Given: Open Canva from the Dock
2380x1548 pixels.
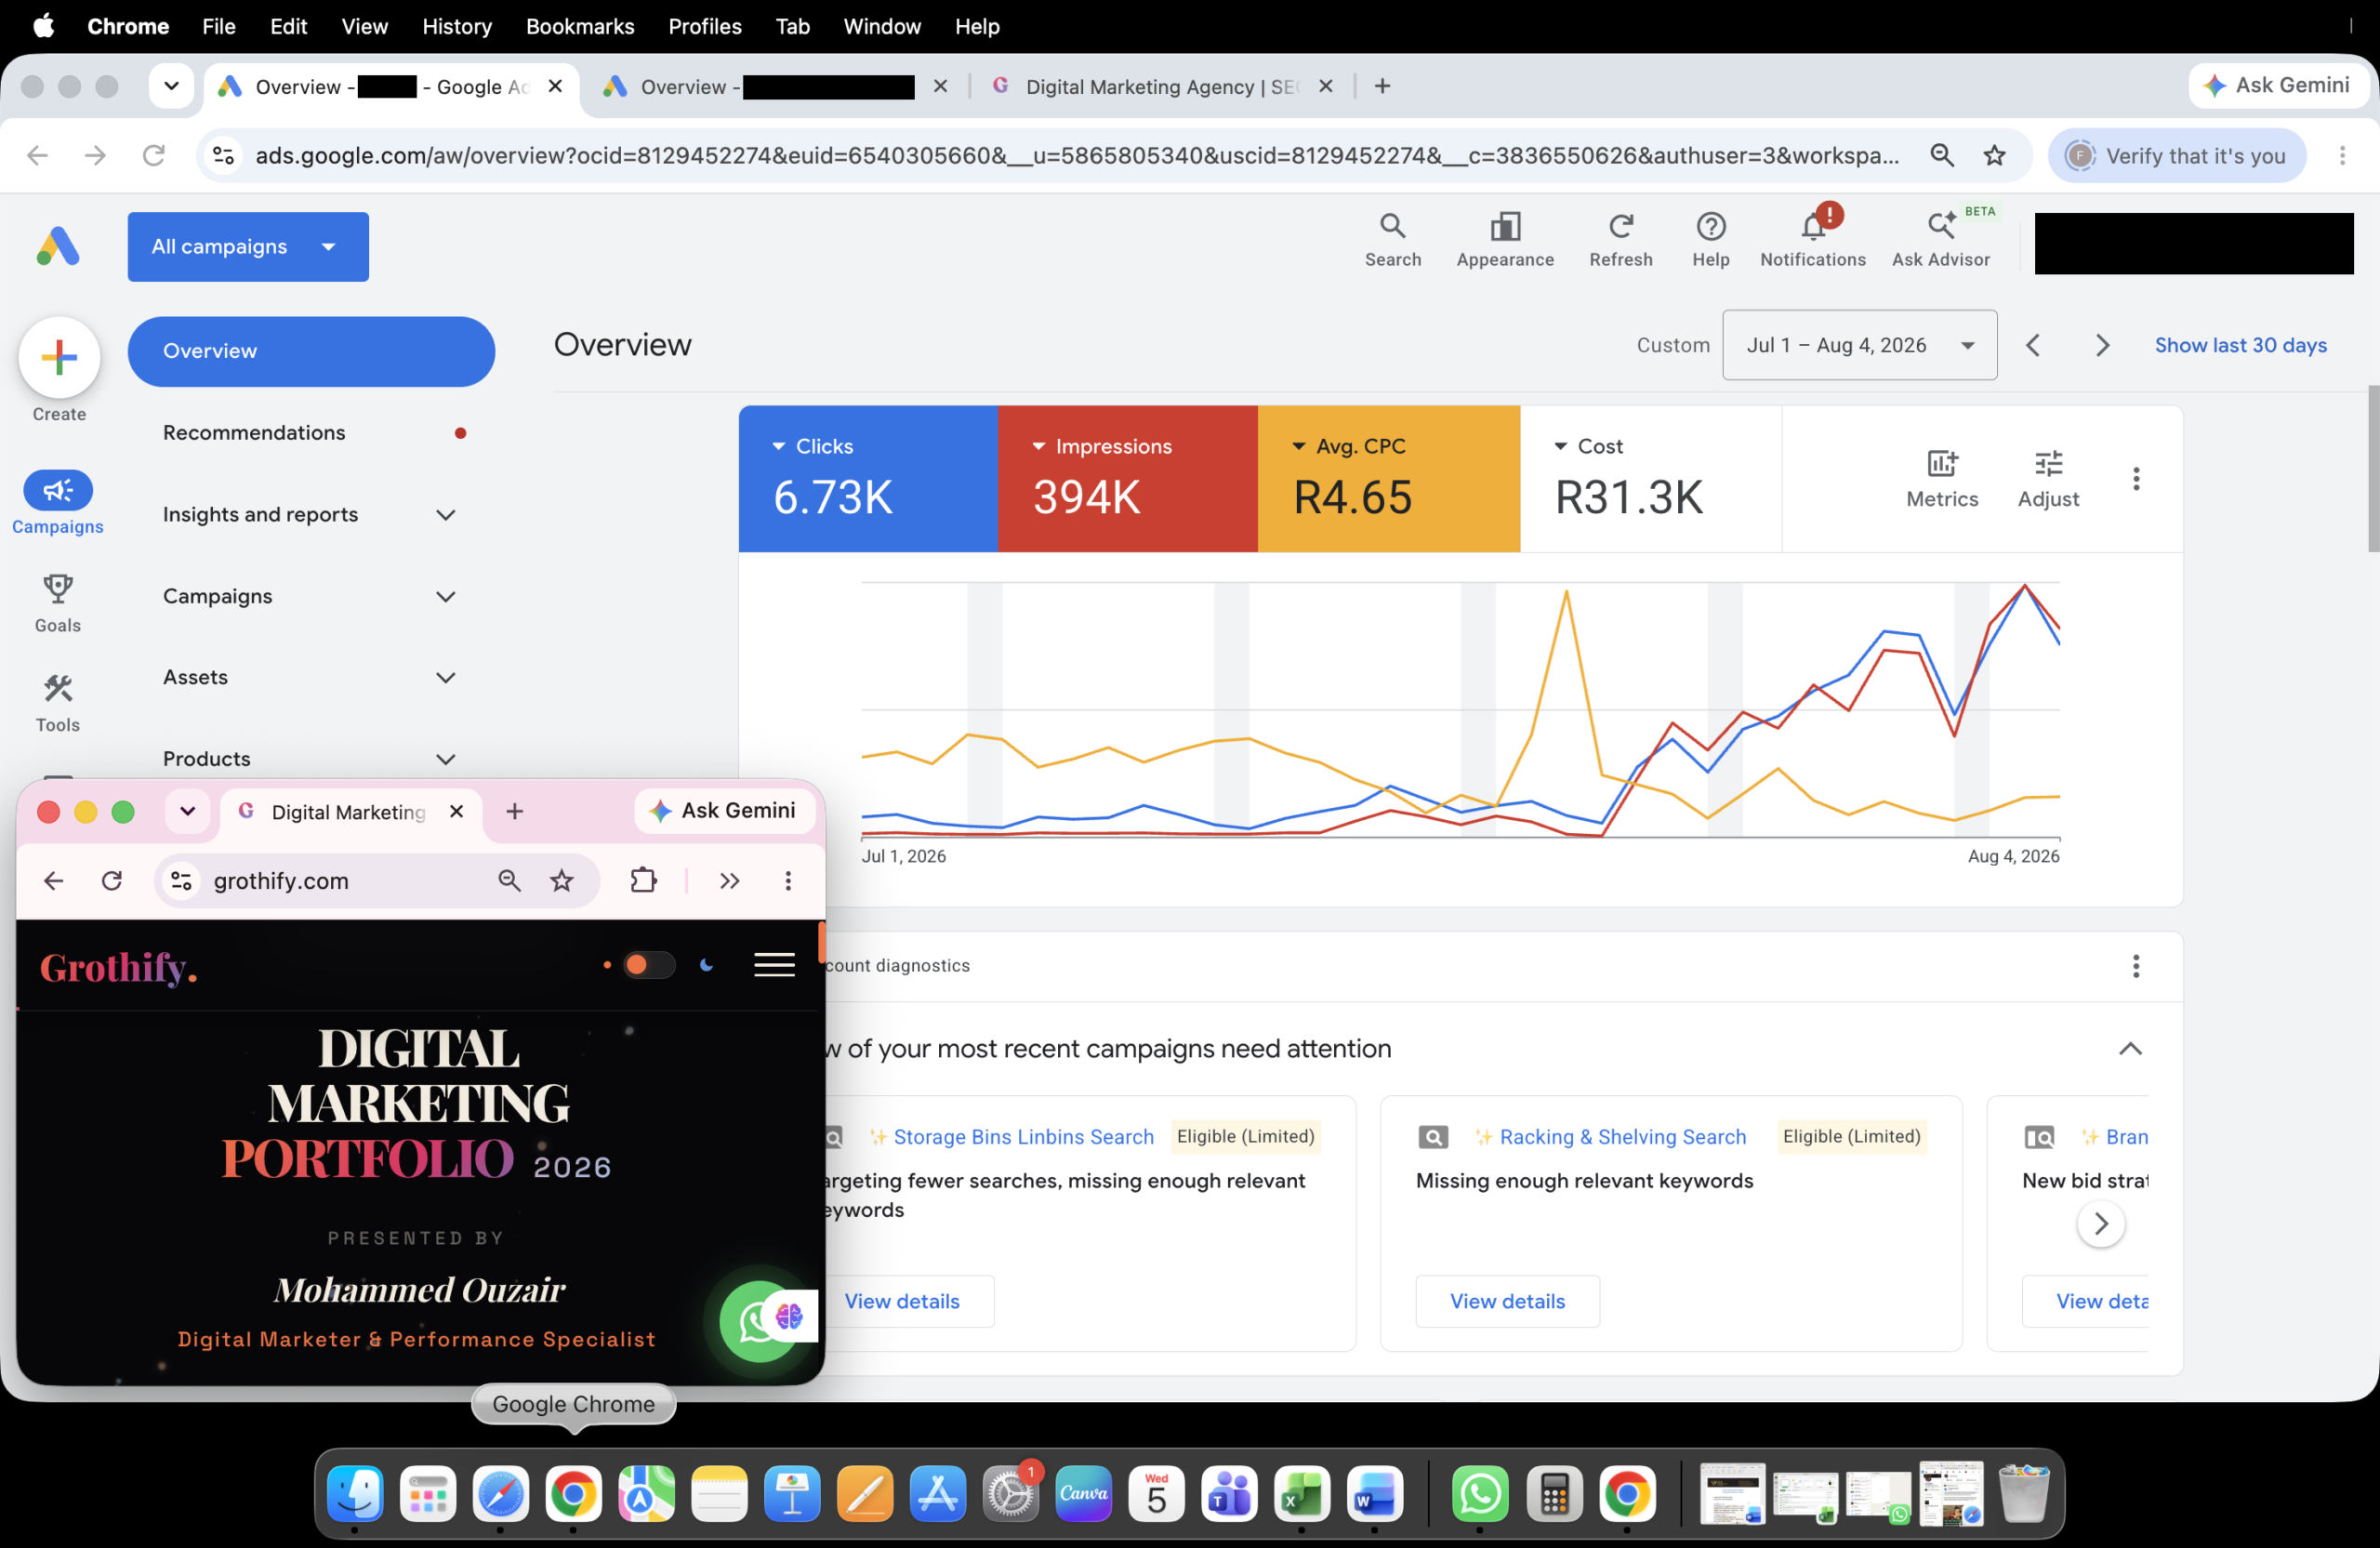Looking at the screenshot, I should point(1083,1494).
